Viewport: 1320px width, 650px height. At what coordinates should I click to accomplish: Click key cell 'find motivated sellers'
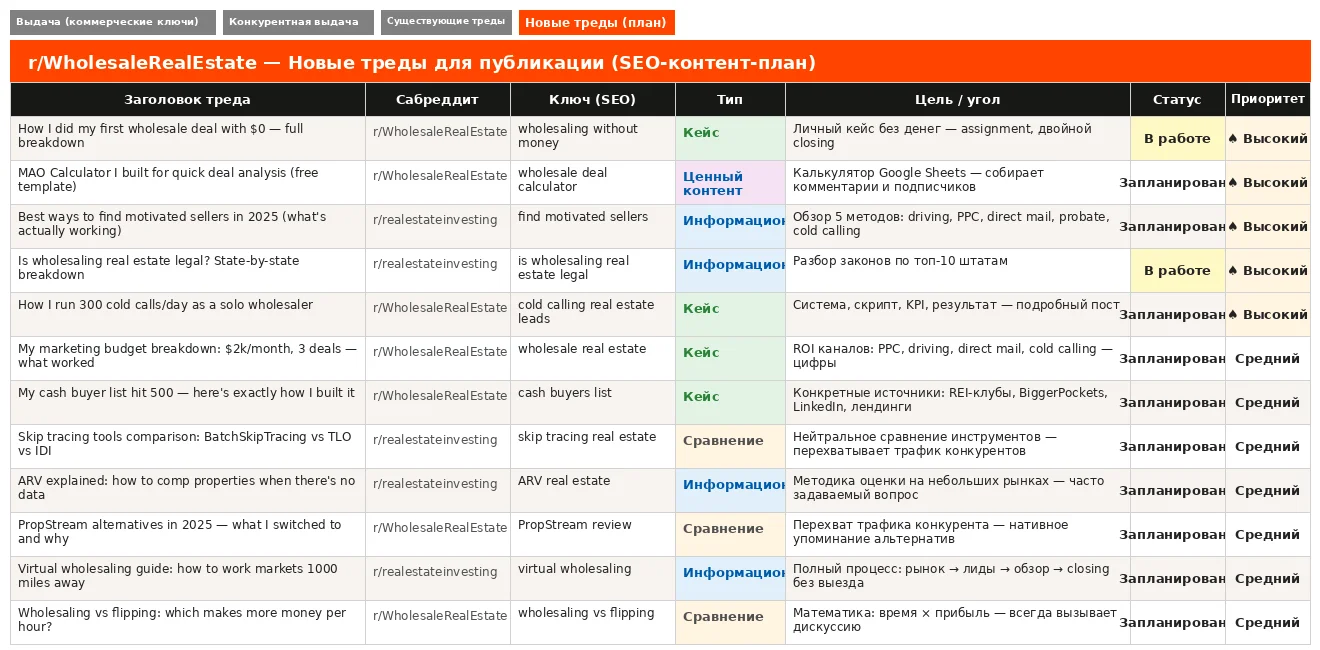pyautogui.click(x=593, y=227)
